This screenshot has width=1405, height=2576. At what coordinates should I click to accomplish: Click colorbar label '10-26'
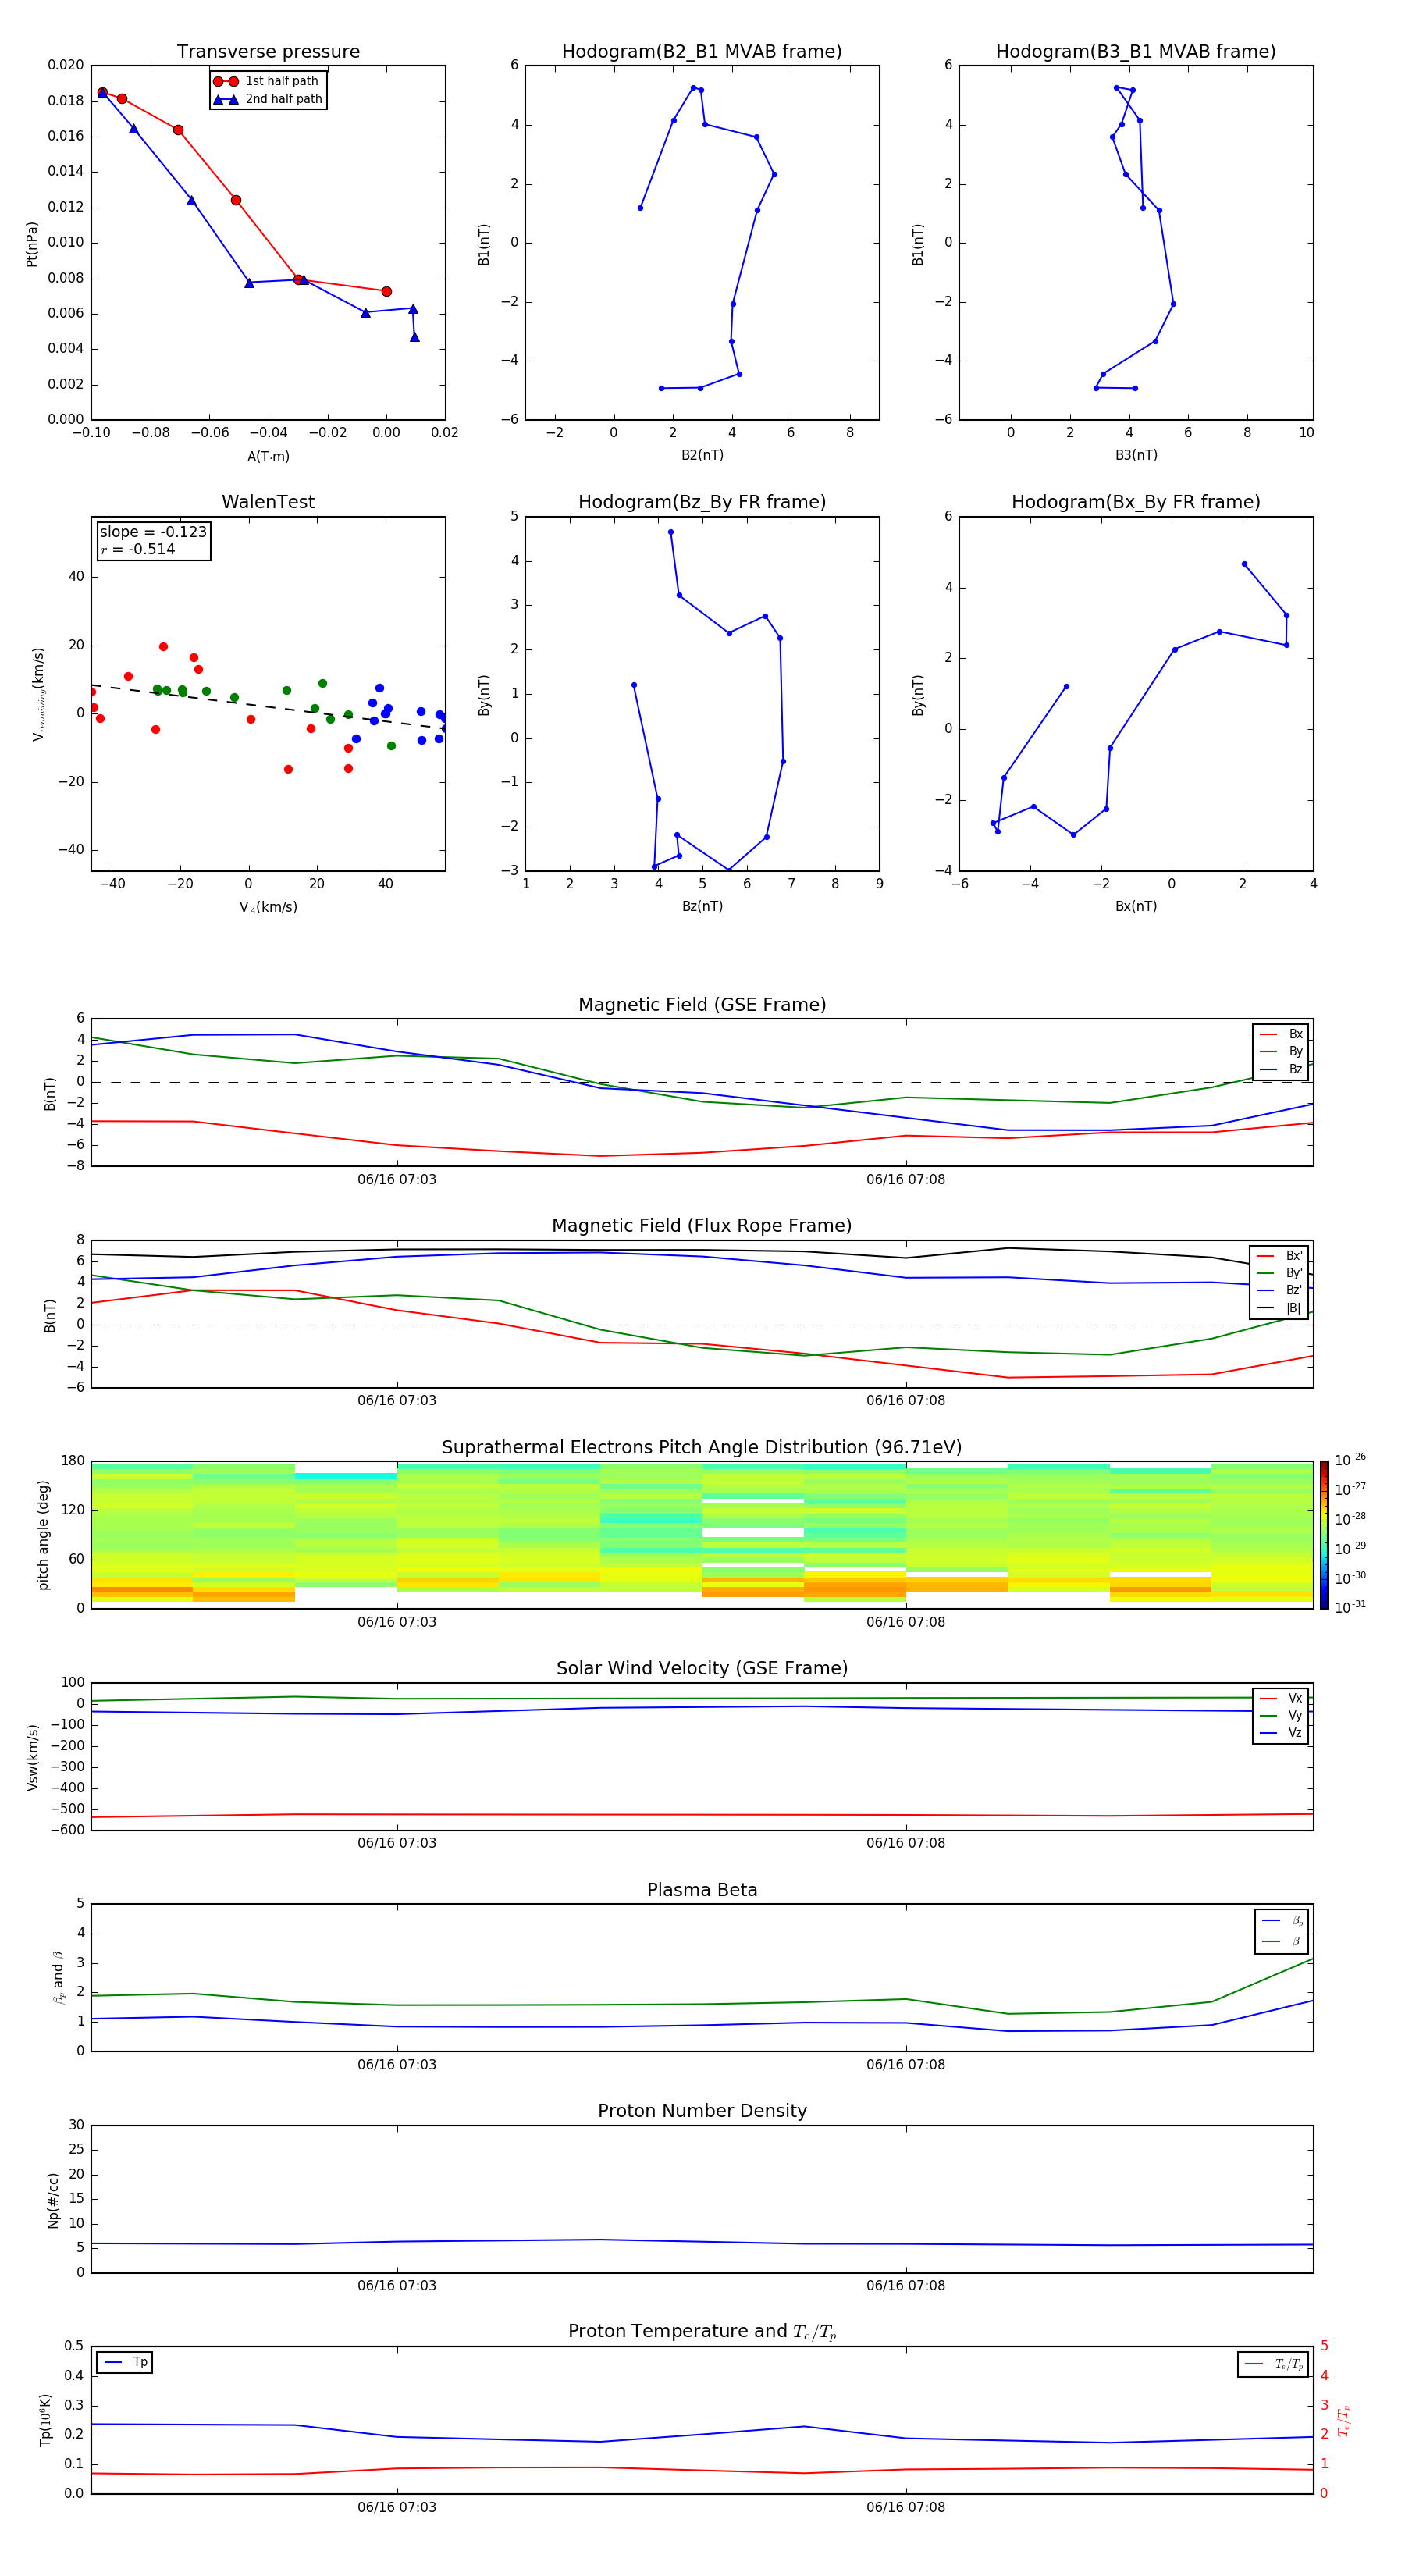point(1350,1460)
